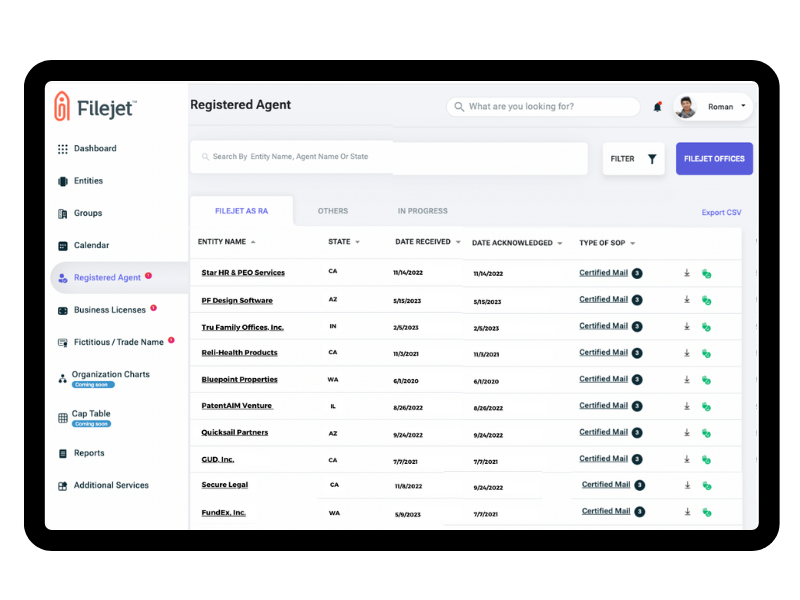This screenshot has height=600, width=800.
Task: Click the count badge for PF Design Software
Action: [637, 300]
